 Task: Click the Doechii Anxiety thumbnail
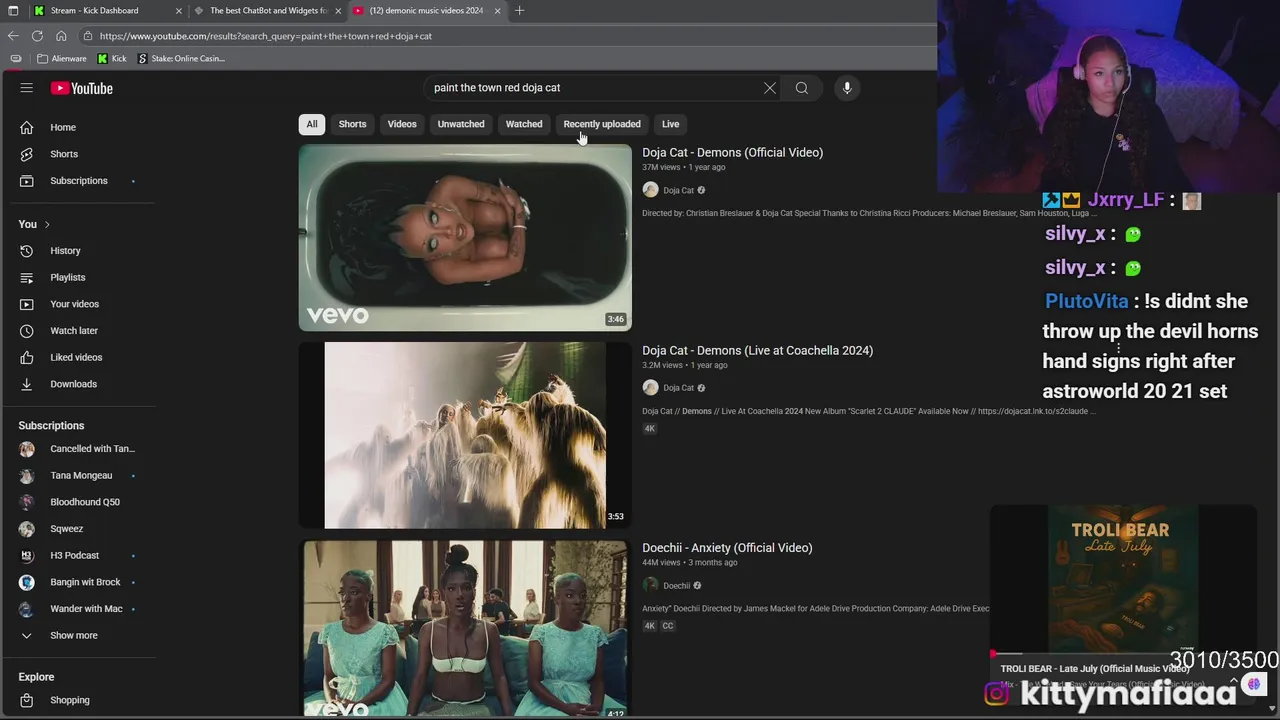465,629
